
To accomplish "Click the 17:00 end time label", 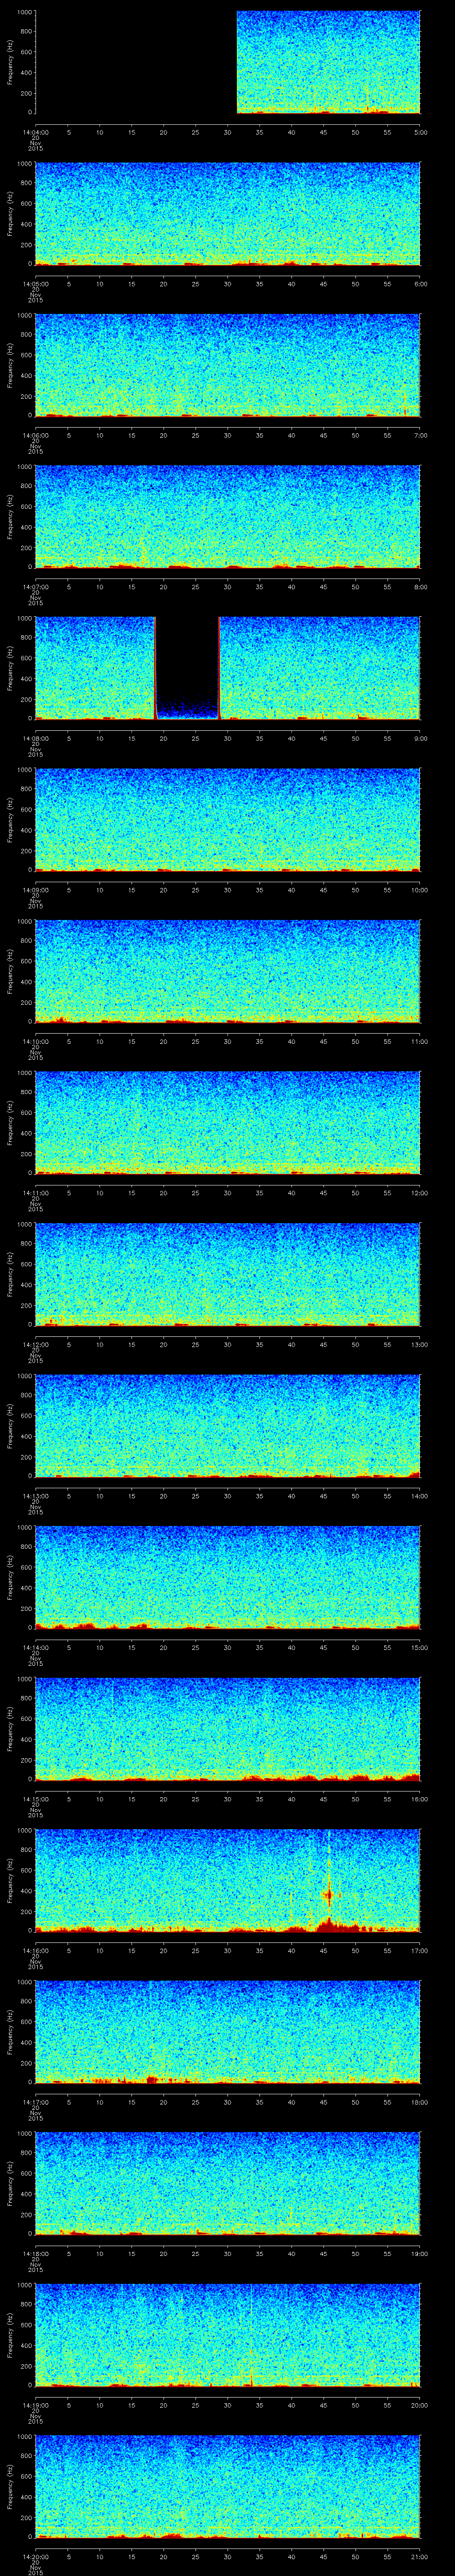I will pos(419,1950).
